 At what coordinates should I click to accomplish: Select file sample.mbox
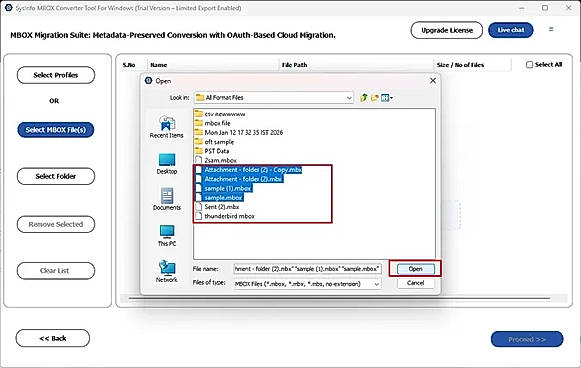coord(219,198)
